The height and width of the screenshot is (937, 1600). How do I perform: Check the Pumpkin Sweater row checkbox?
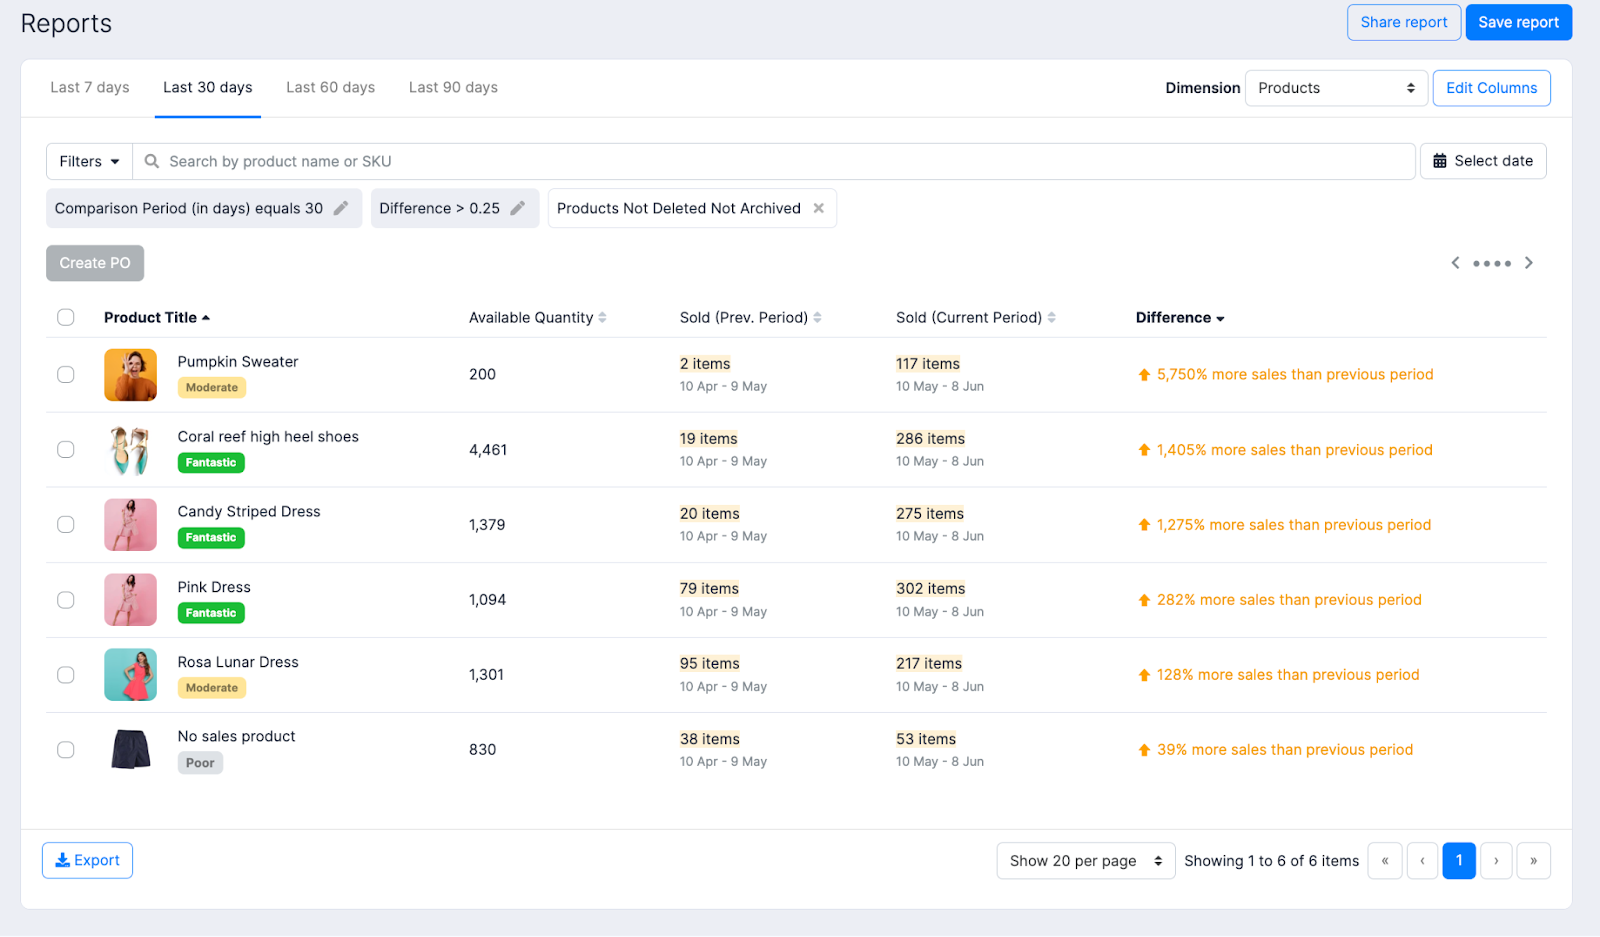65,374
